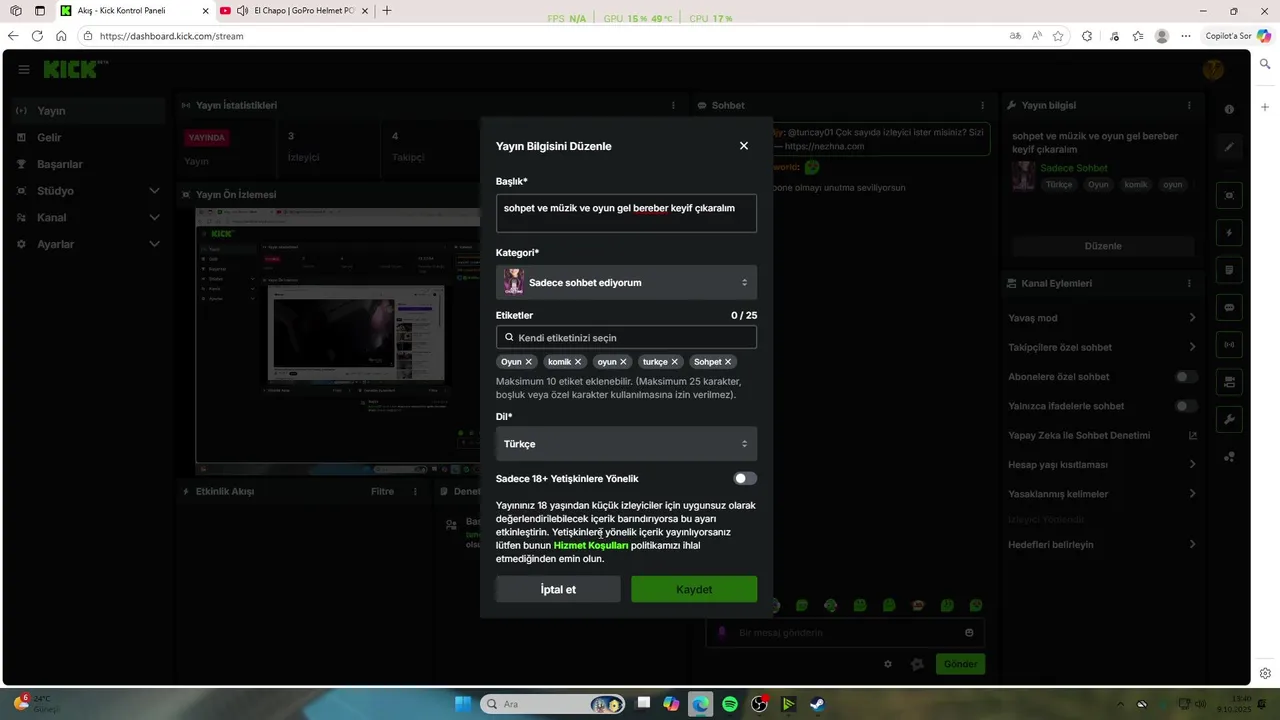Open Steam from the taskbar
Viewport: 1280px width, 720px height.
pyautogui.click(x=818, y=704)
